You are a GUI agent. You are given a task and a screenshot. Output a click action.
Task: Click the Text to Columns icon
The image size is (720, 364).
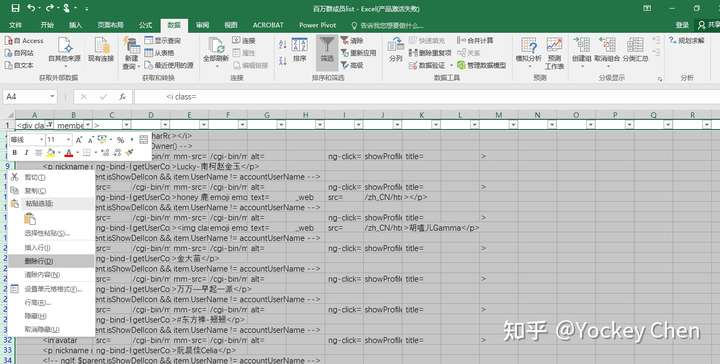(x=395, y=51)
